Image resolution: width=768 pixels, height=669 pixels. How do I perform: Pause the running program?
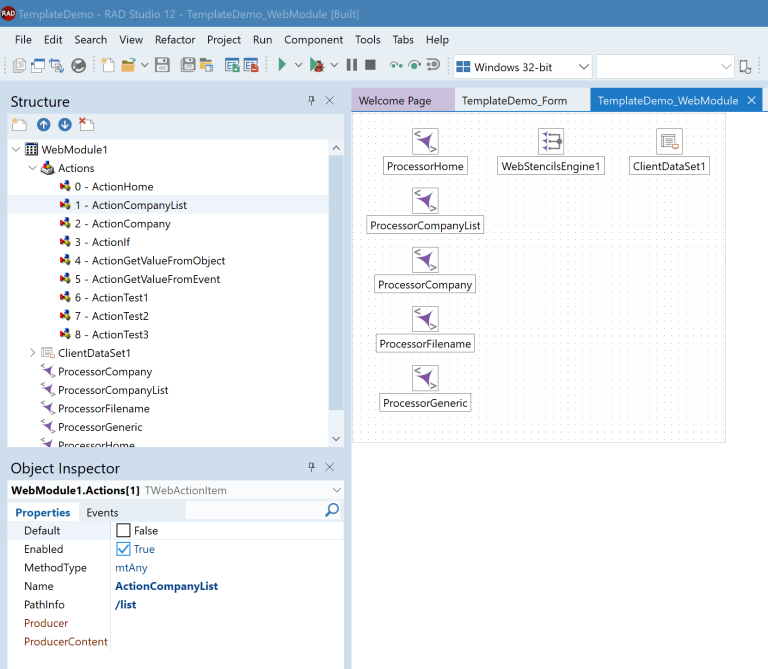point(352,65)
